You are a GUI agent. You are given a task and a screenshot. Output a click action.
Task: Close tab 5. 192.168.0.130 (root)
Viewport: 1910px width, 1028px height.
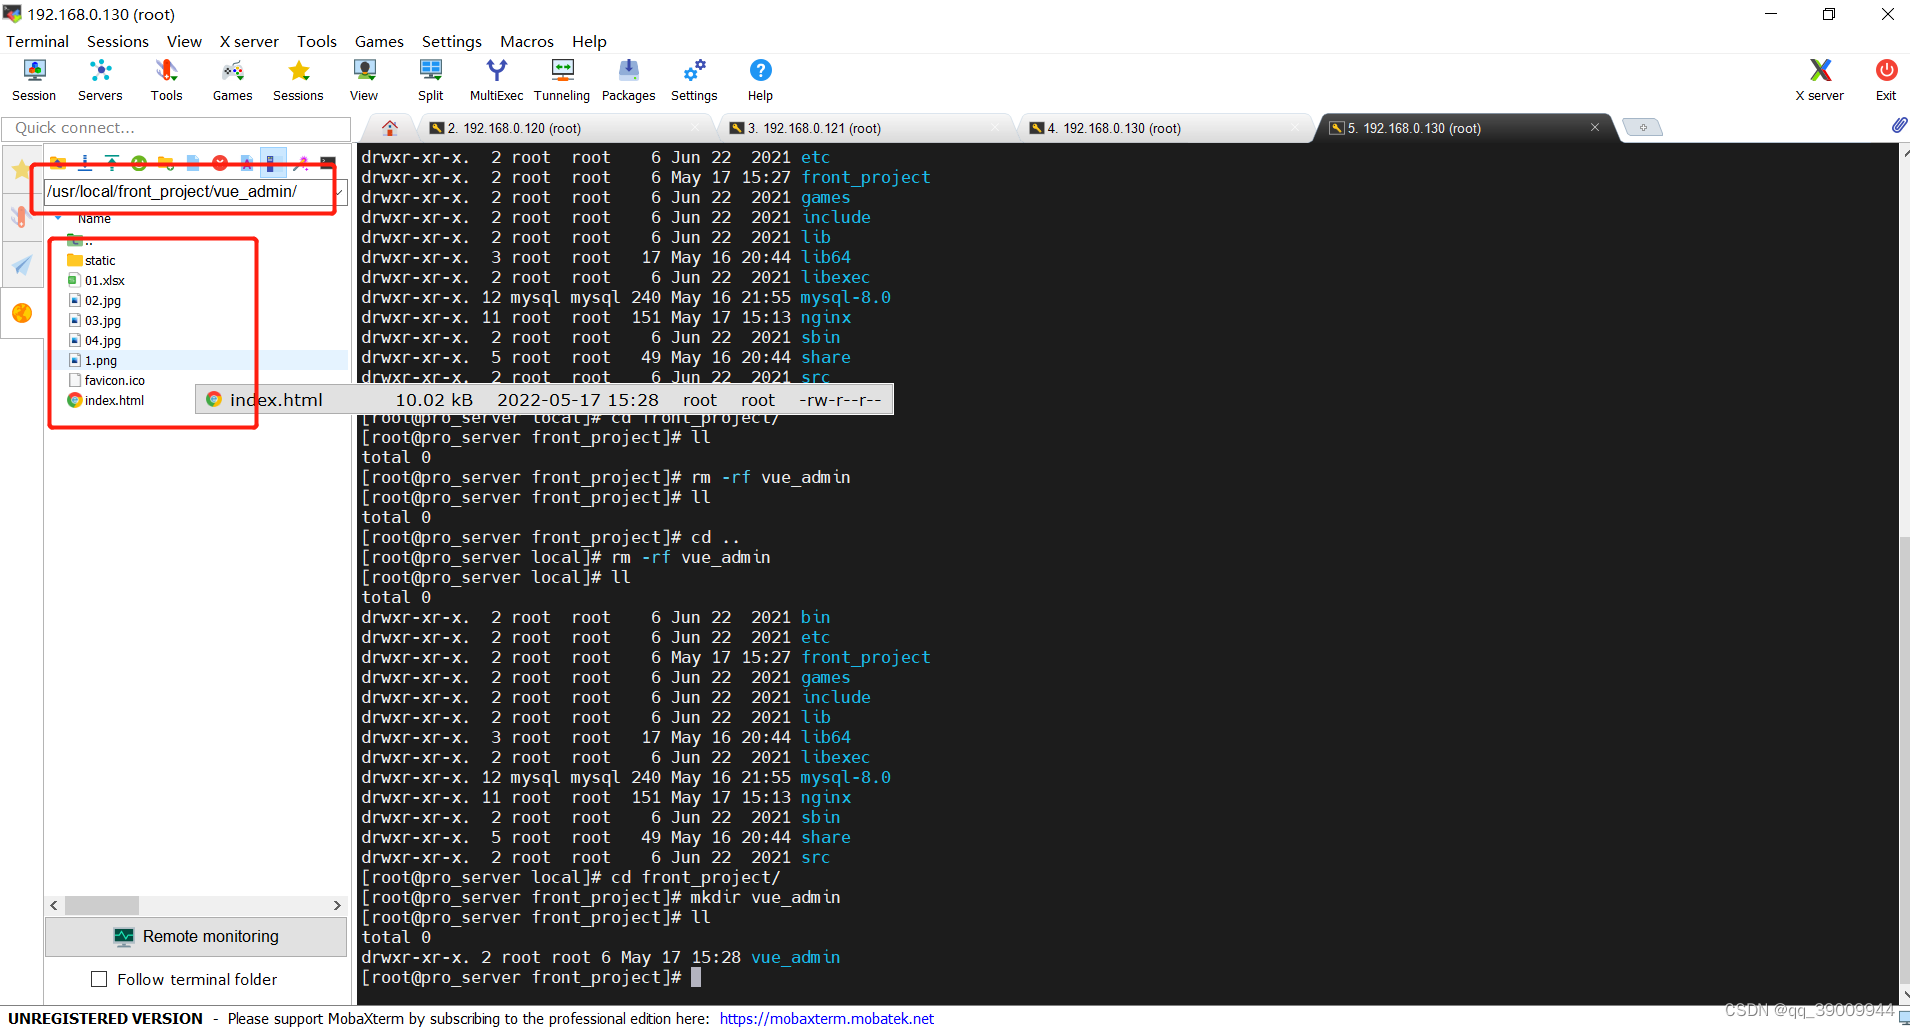point(1595,127)
